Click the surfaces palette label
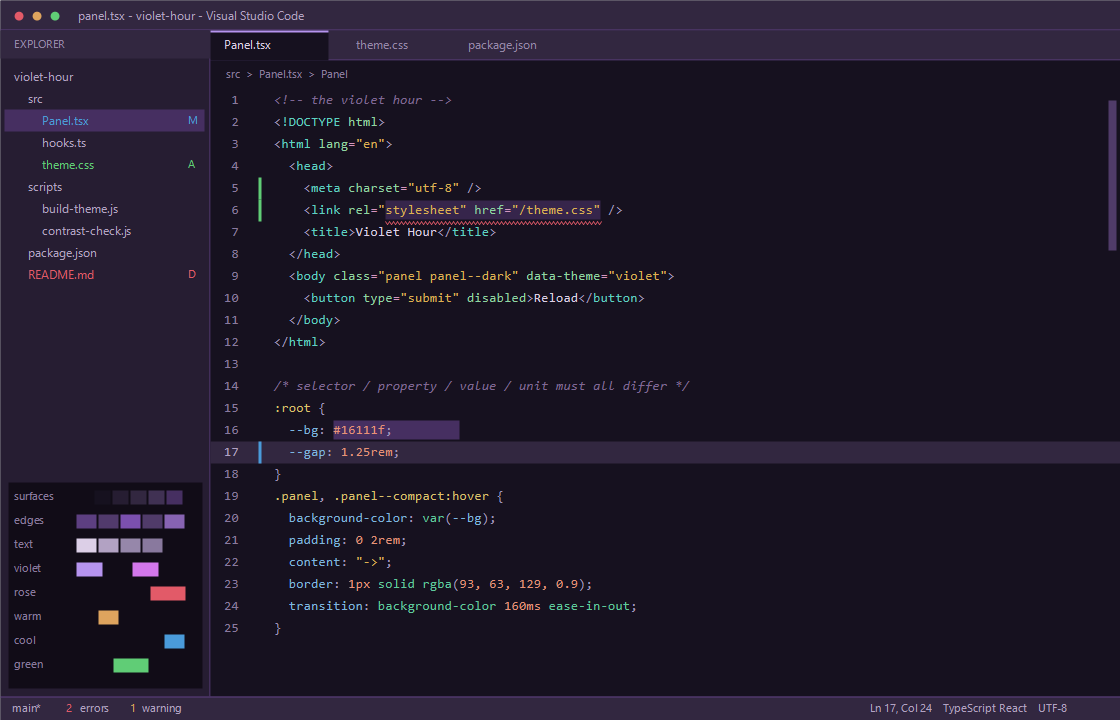Viewport: 1120px width, 720px height. pos(34,496)
